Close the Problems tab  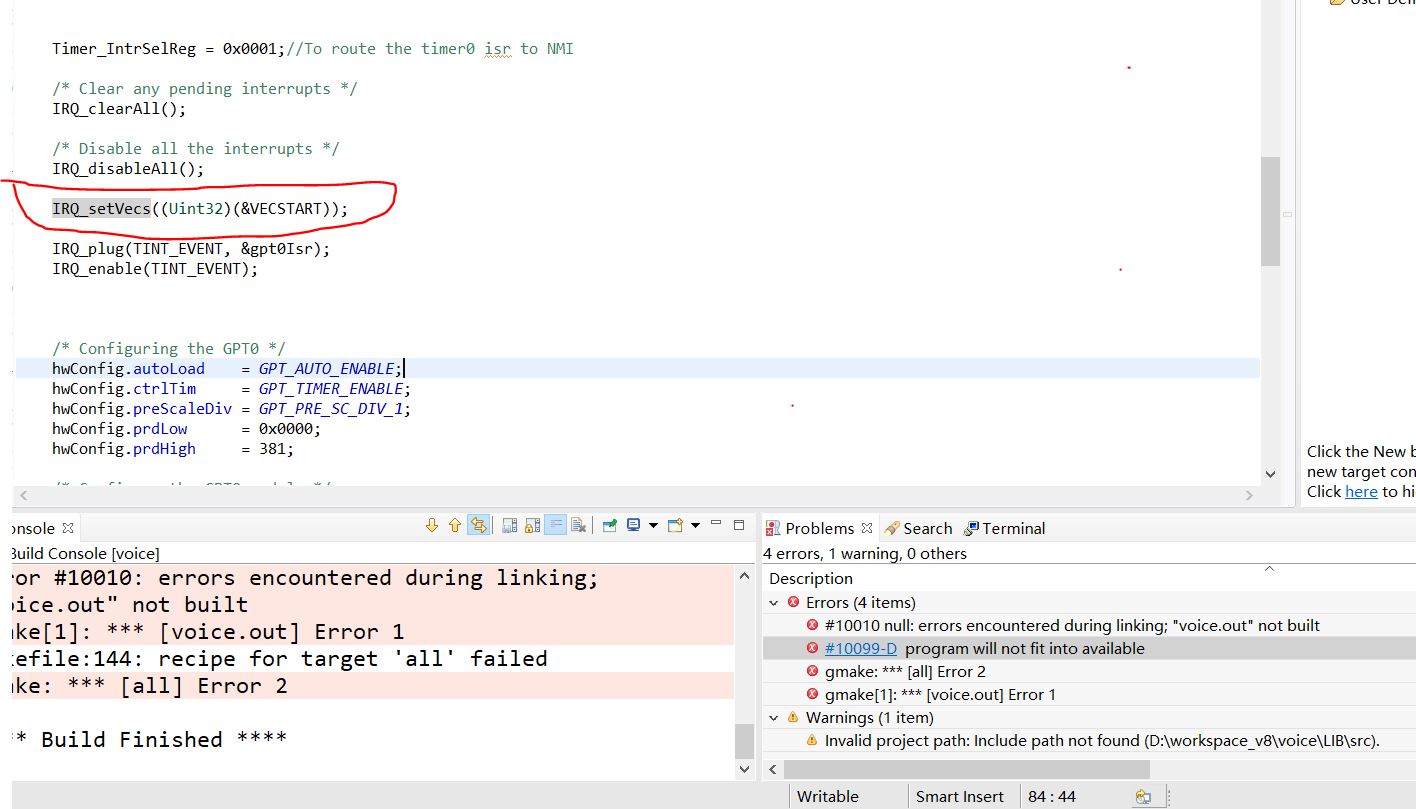[x=866, y=528]
